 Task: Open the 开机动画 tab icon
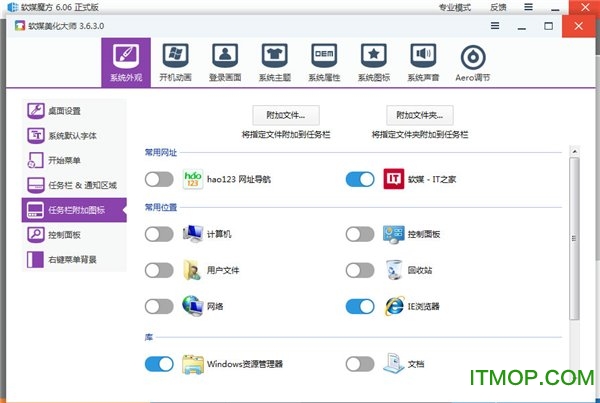pyautogui.click(x=175, y=56)
